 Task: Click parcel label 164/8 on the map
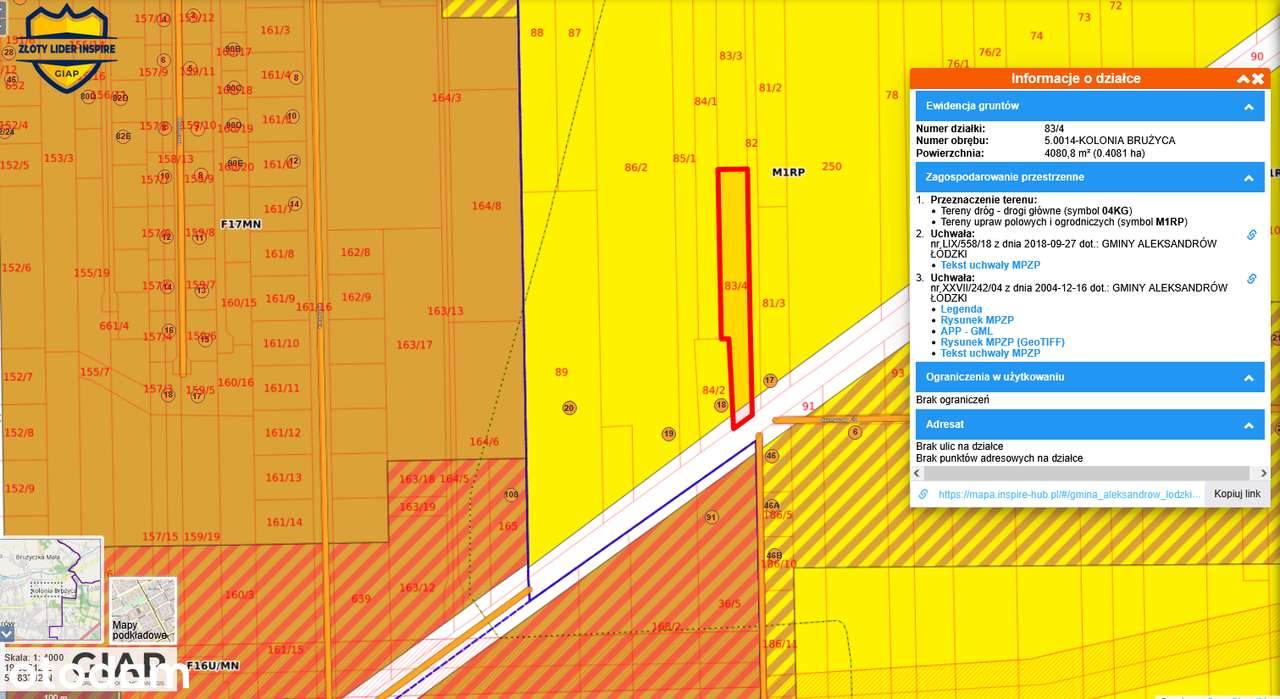pos(486,206)
